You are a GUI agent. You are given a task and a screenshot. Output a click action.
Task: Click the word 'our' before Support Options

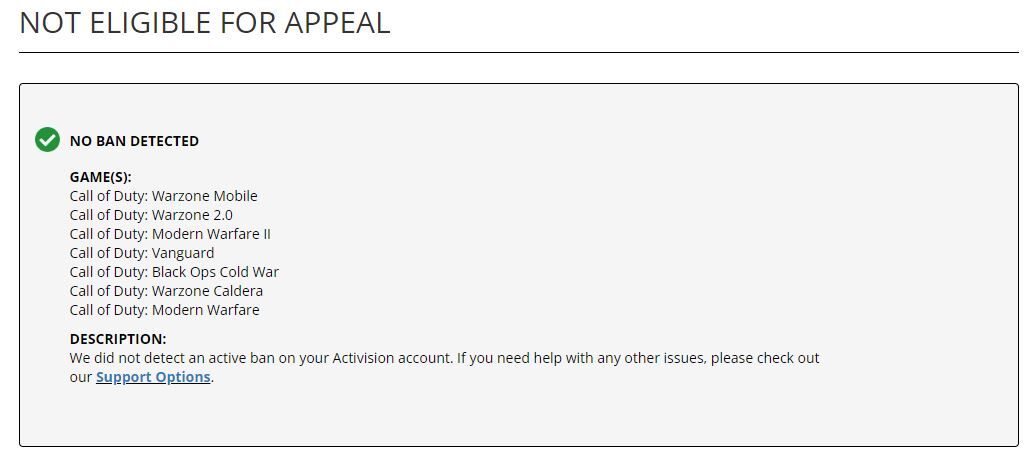click(x=81, y=378)
